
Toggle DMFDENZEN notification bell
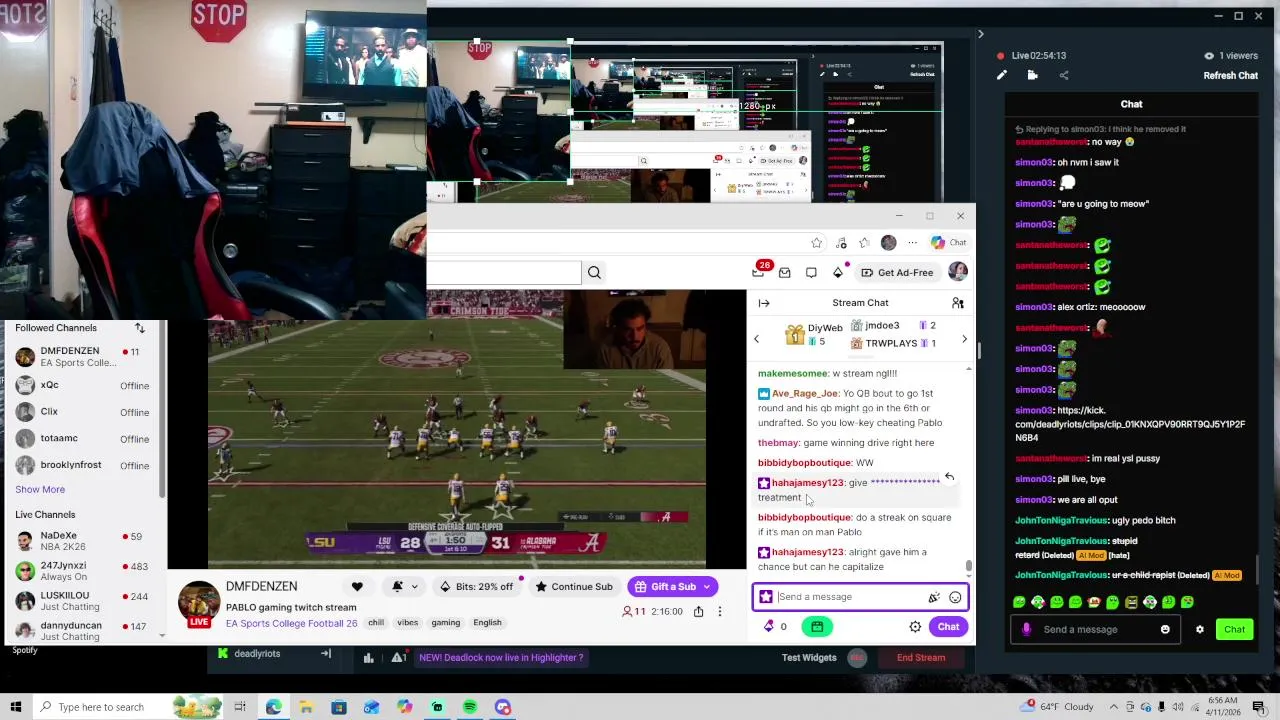coord(397,587)
